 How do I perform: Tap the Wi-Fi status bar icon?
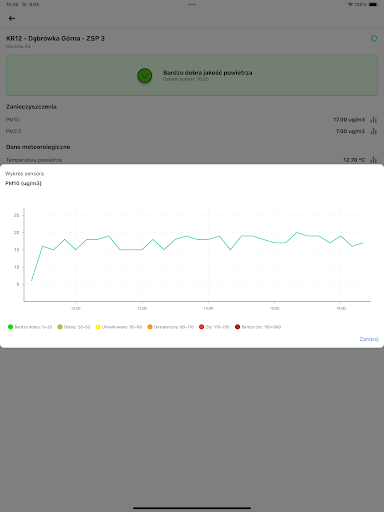click(350, 4)
